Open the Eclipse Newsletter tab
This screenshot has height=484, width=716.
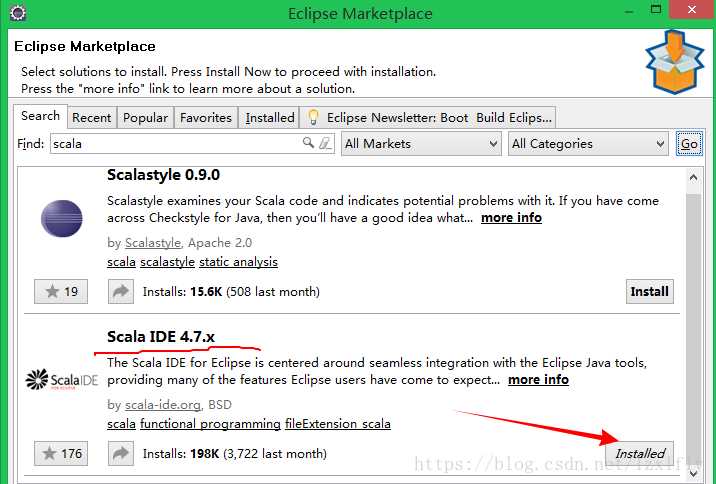click(x=428, y=118)
